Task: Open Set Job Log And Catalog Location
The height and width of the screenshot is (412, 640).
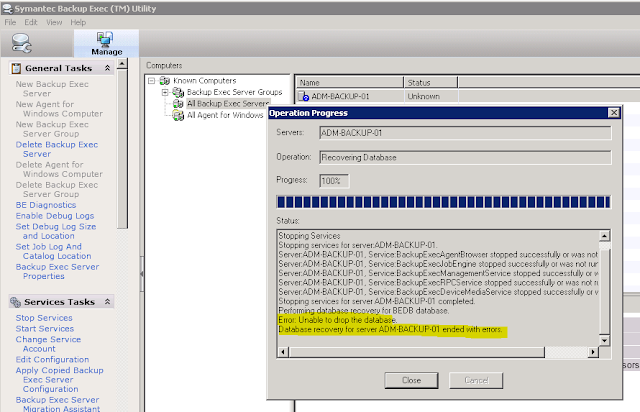Action: coord(53,251)
